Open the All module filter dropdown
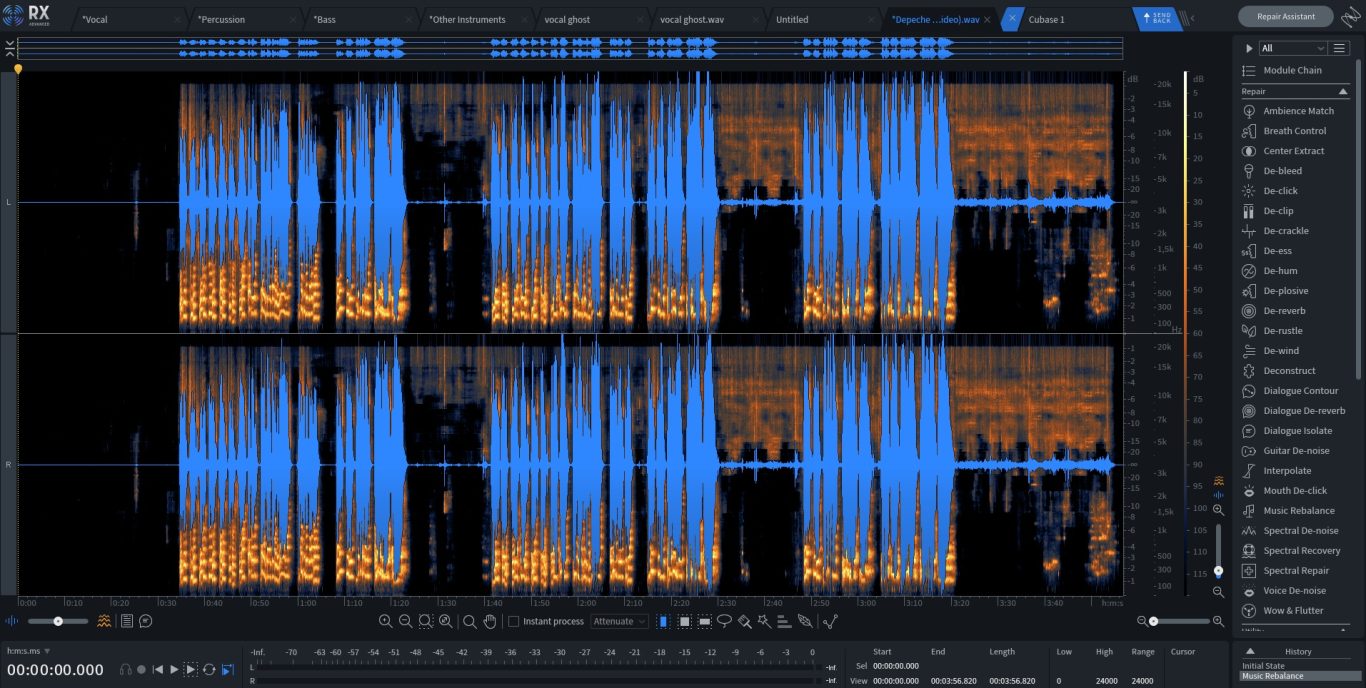This screenshot has height=688, width=1366. 1292,48
